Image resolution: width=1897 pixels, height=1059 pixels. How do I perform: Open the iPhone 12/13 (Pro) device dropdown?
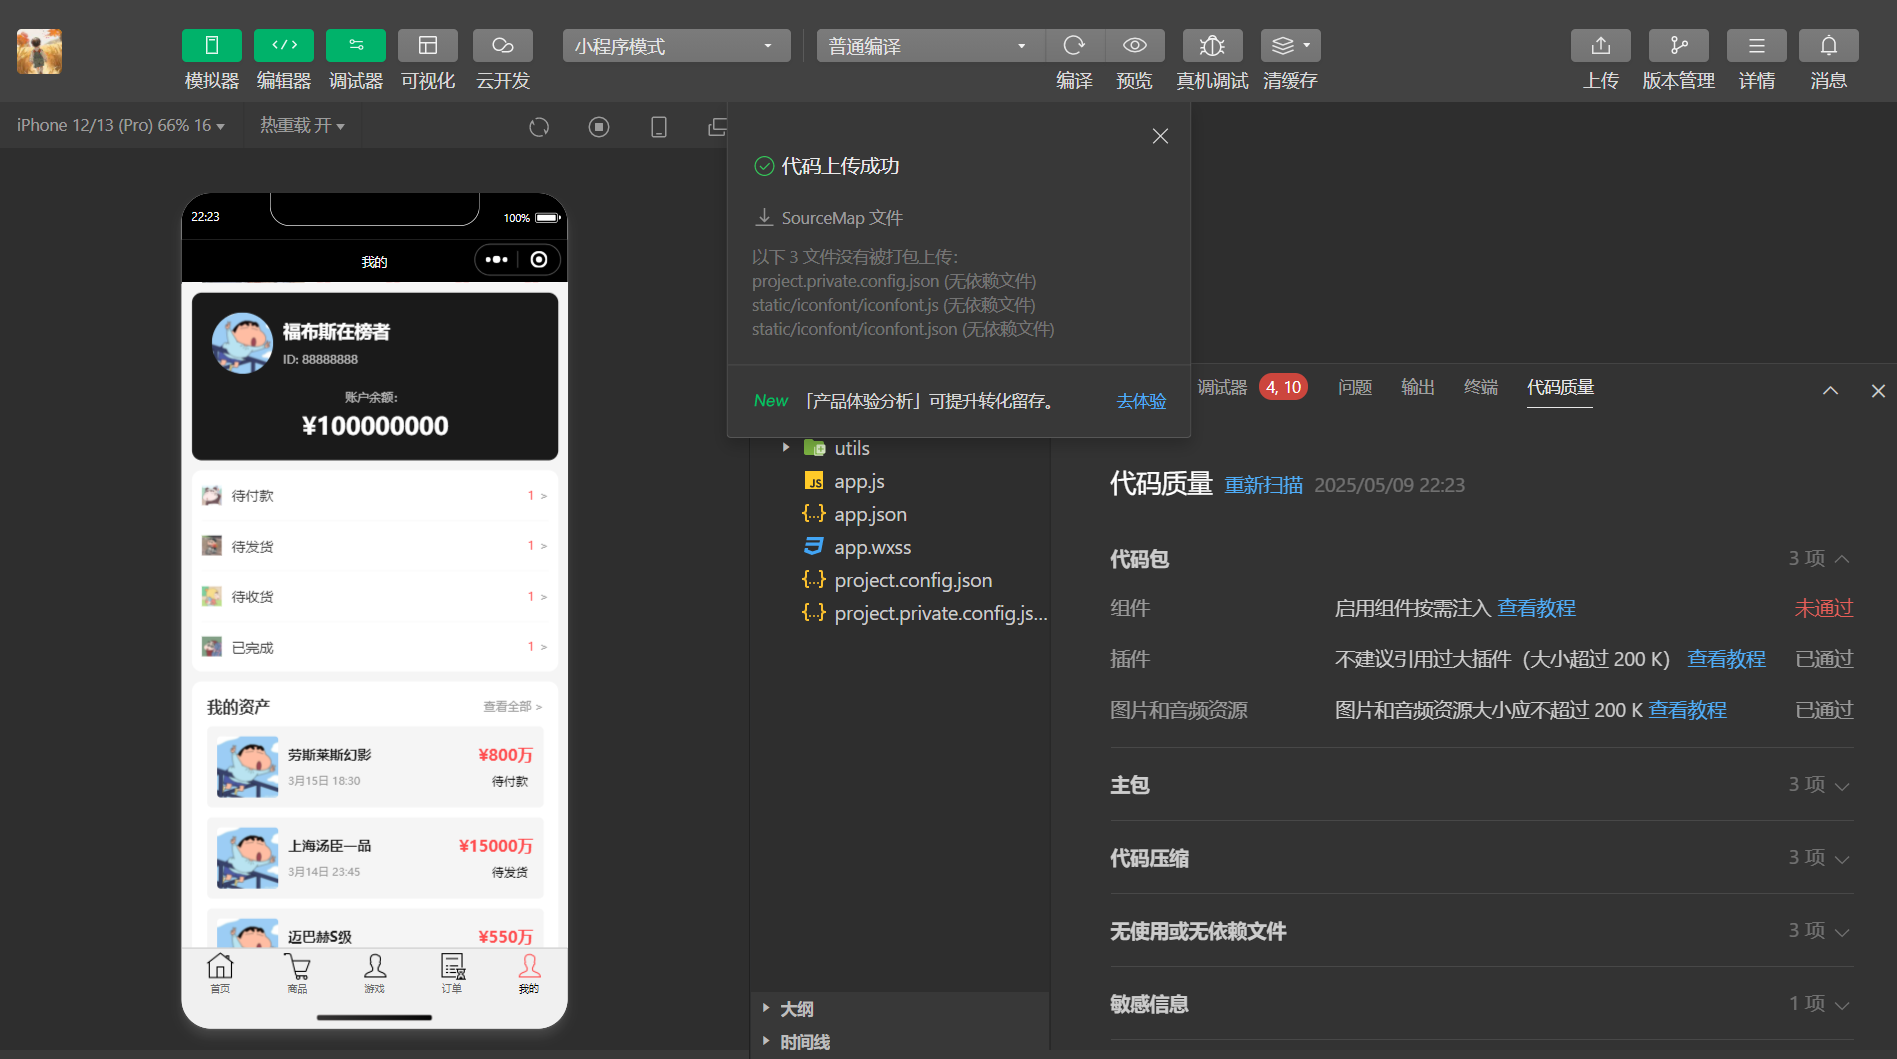[121, 126]
